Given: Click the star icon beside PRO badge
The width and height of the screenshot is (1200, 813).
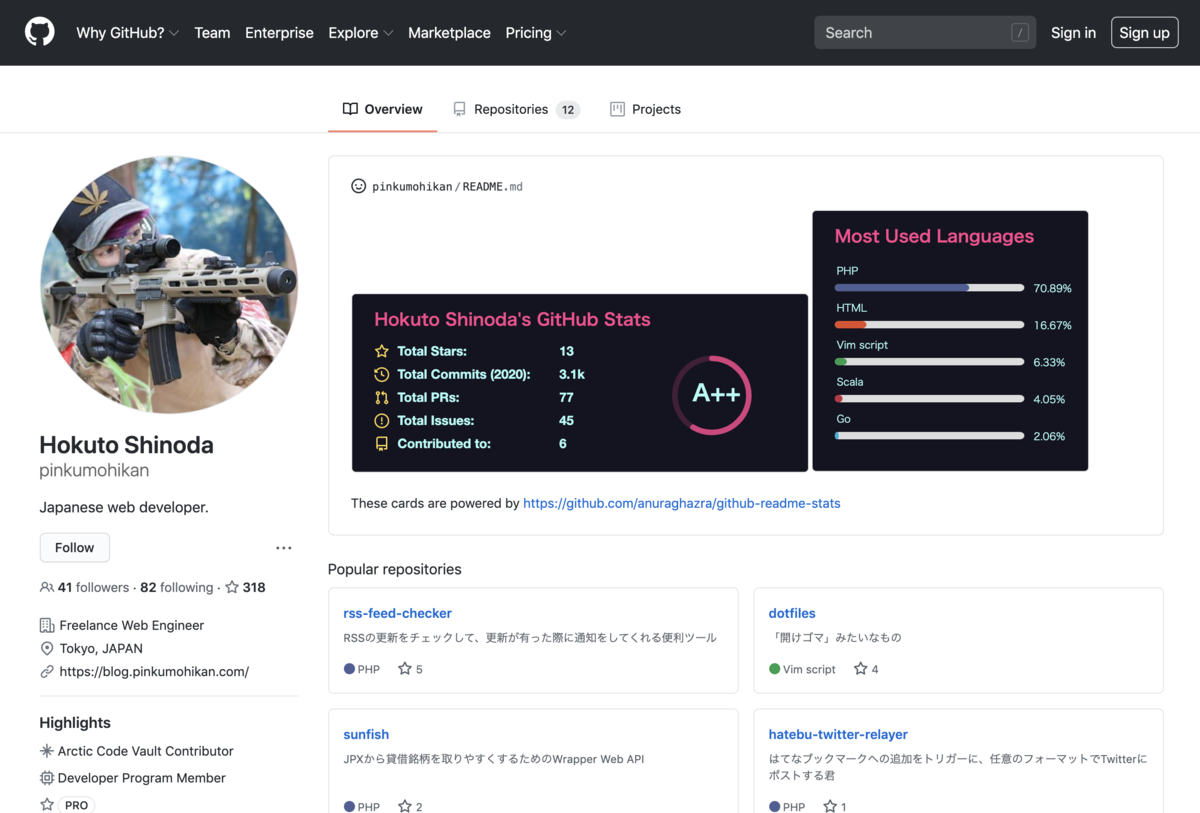Looking at the screenshot, I should coord(47,805).
